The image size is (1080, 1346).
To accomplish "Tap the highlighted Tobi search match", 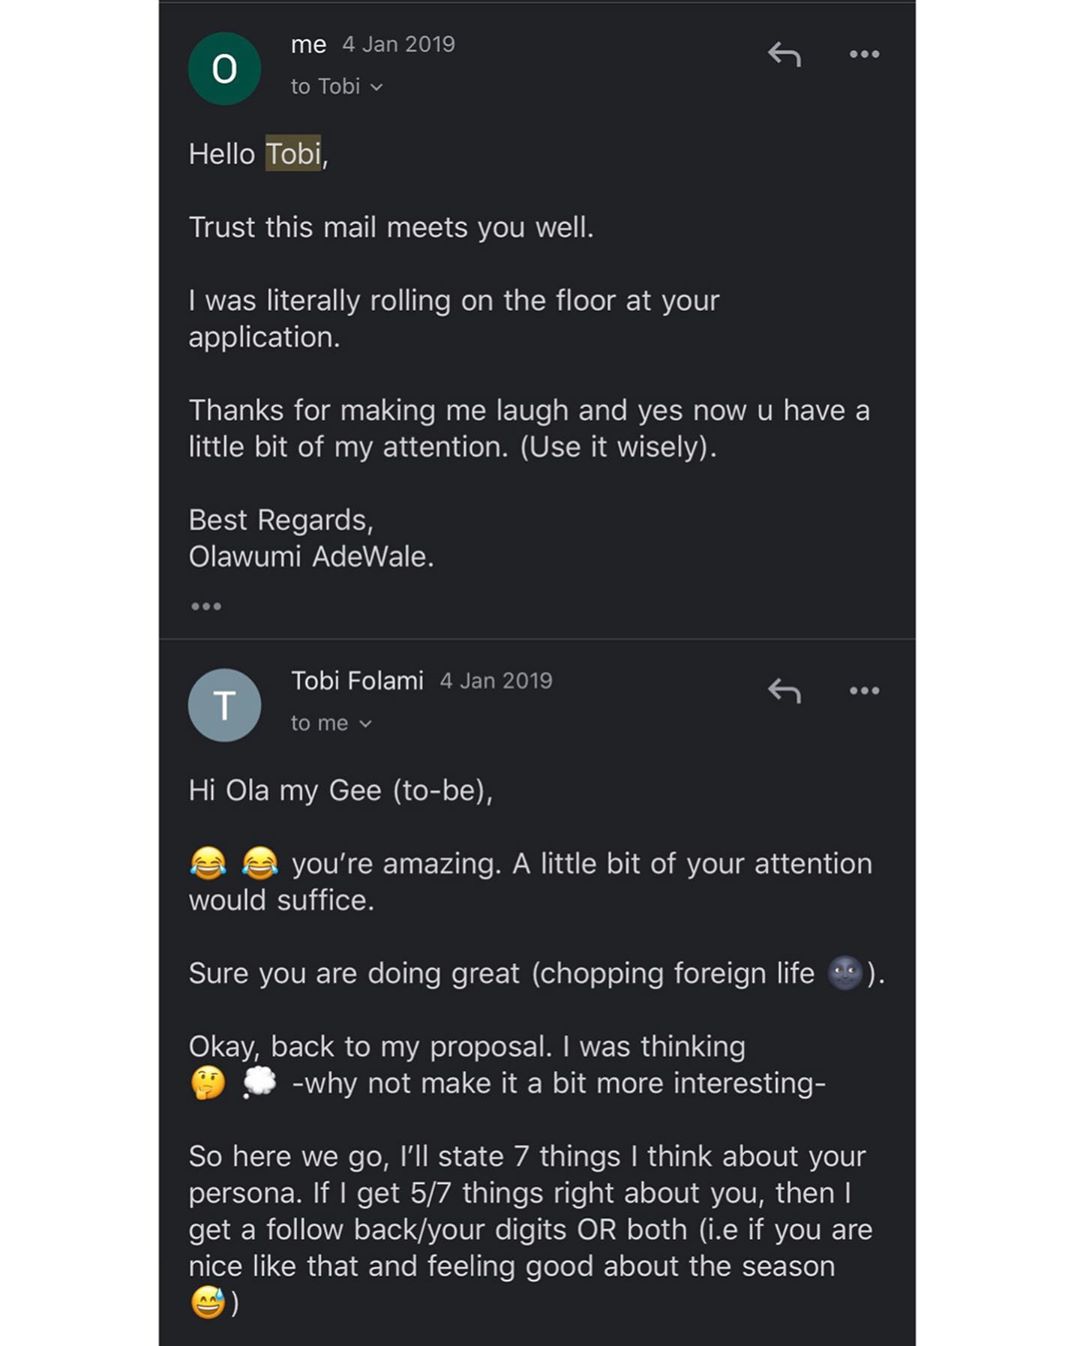I will click(x=293, y=154).
